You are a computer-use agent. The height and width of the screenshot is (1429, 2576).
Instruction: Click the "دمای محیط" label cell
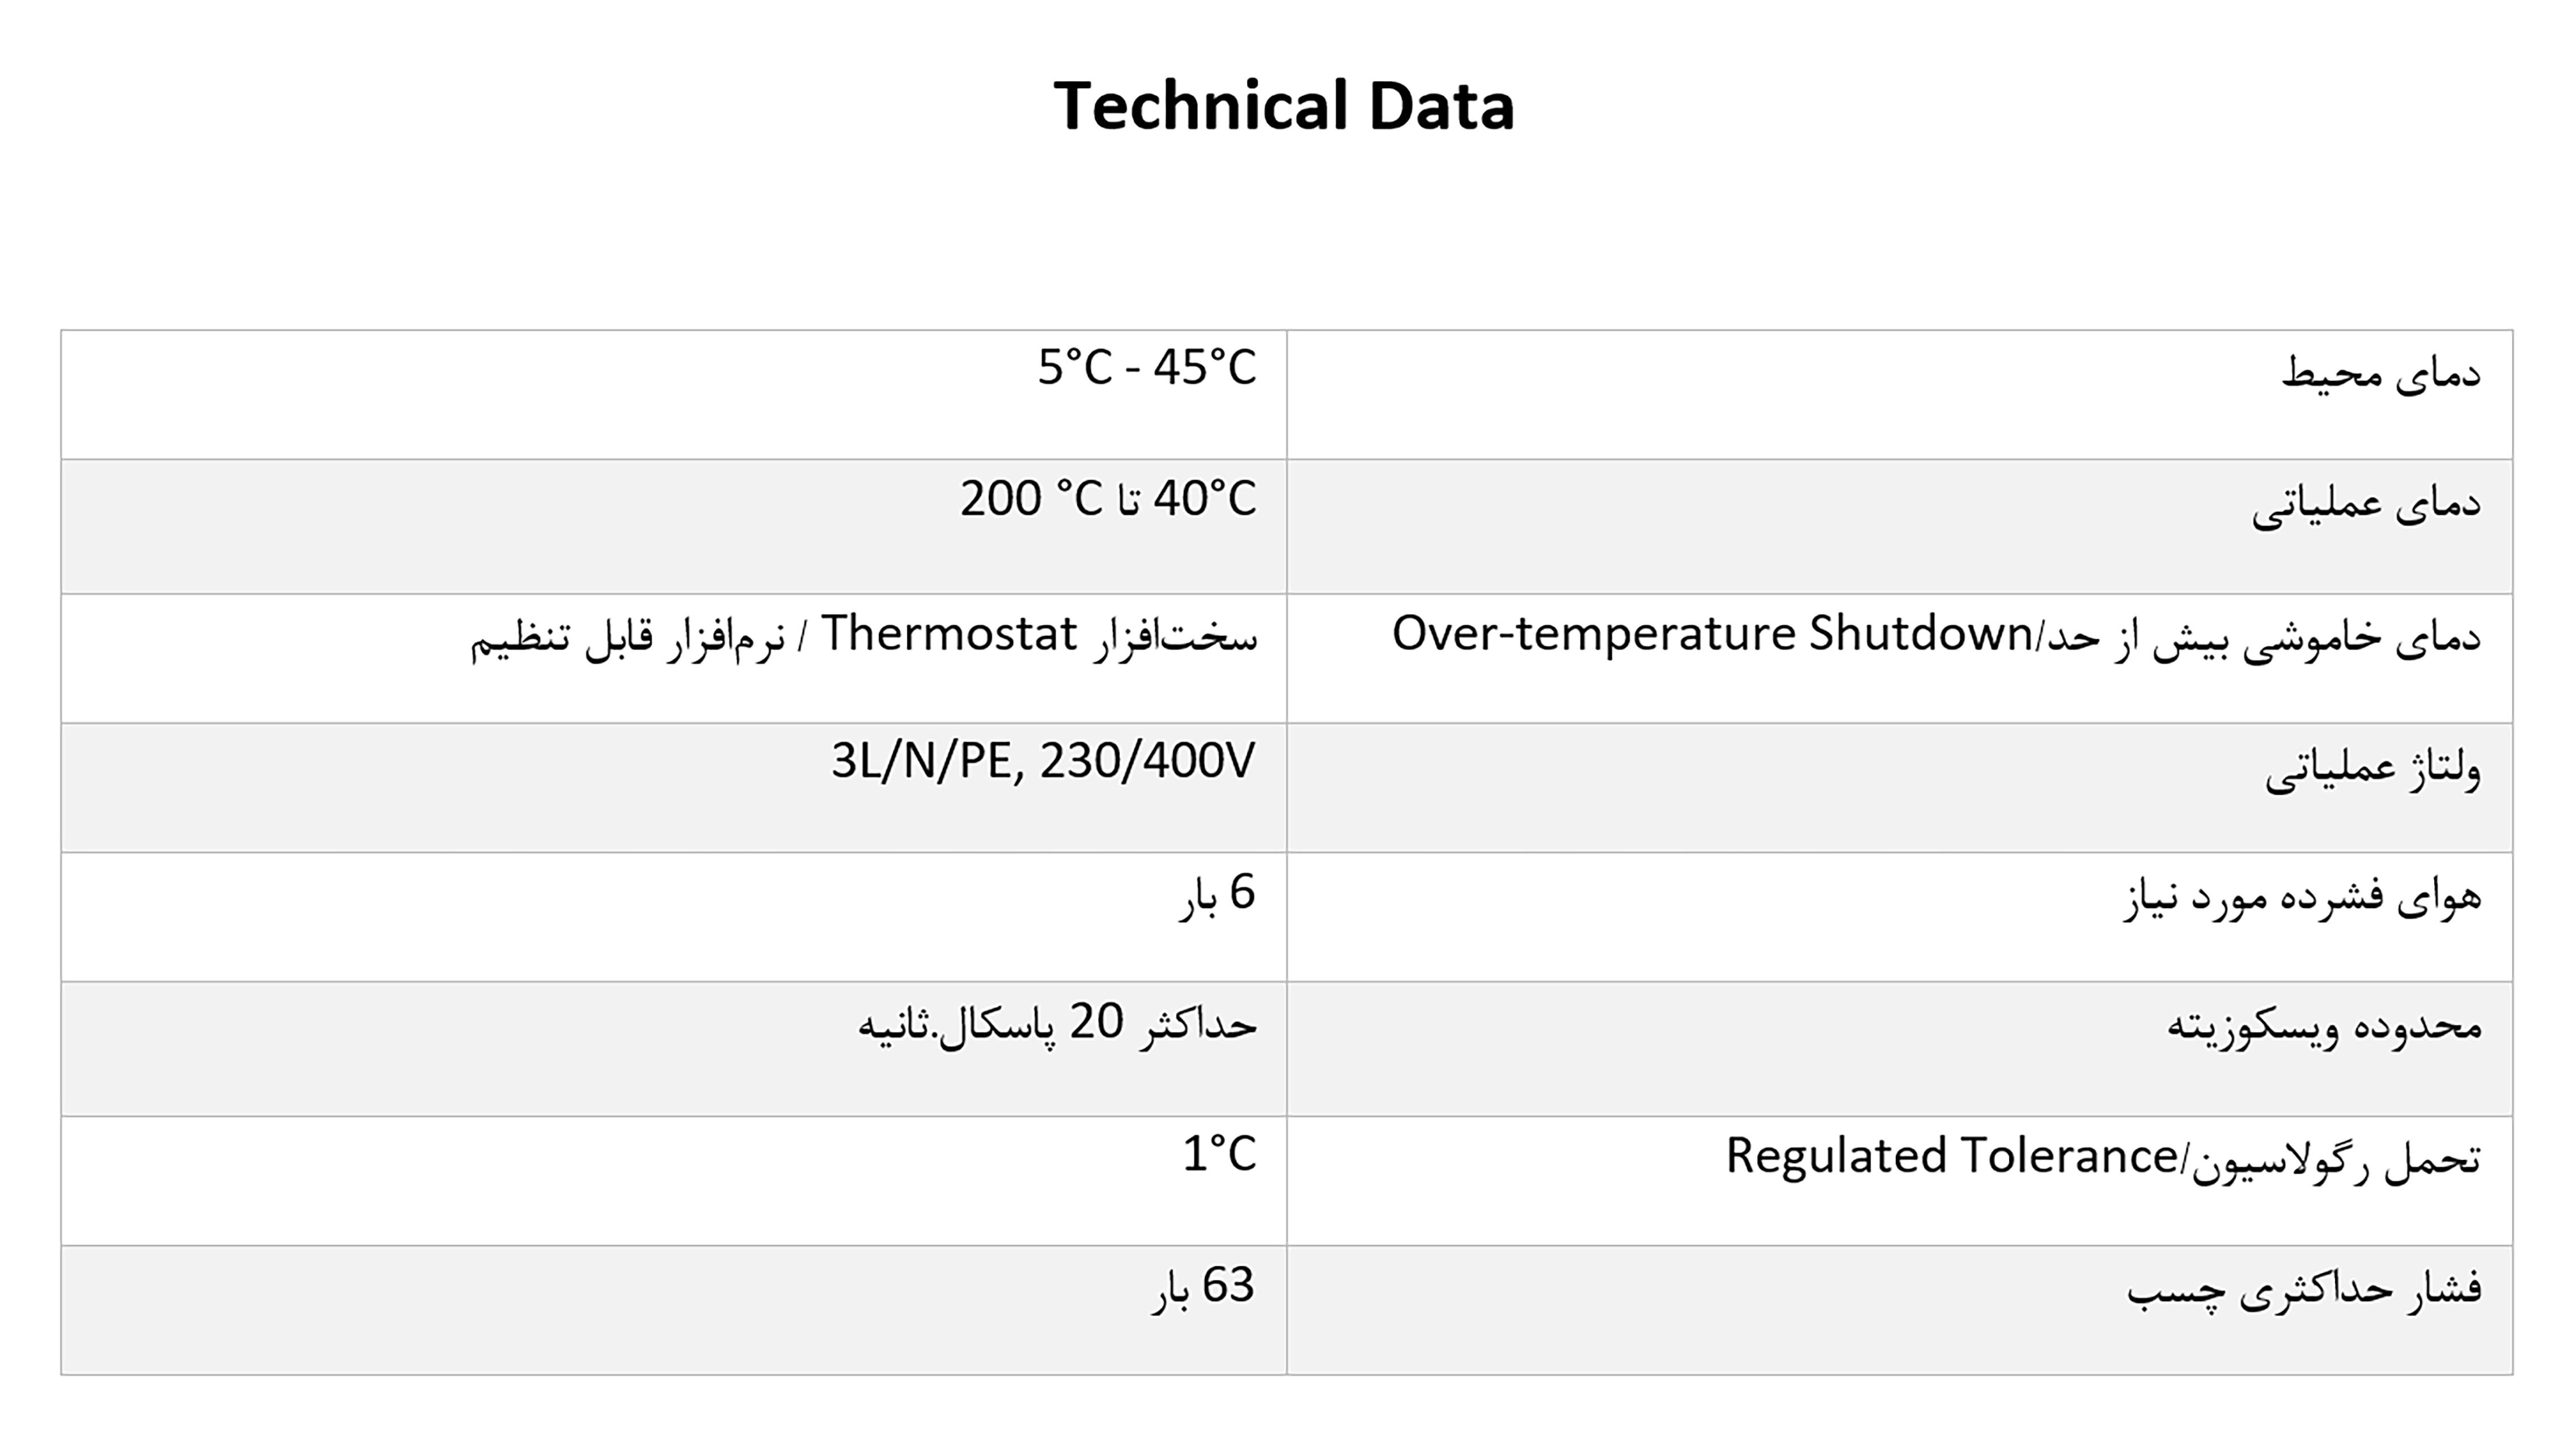pyautogui.click(x=2380, y=374)
